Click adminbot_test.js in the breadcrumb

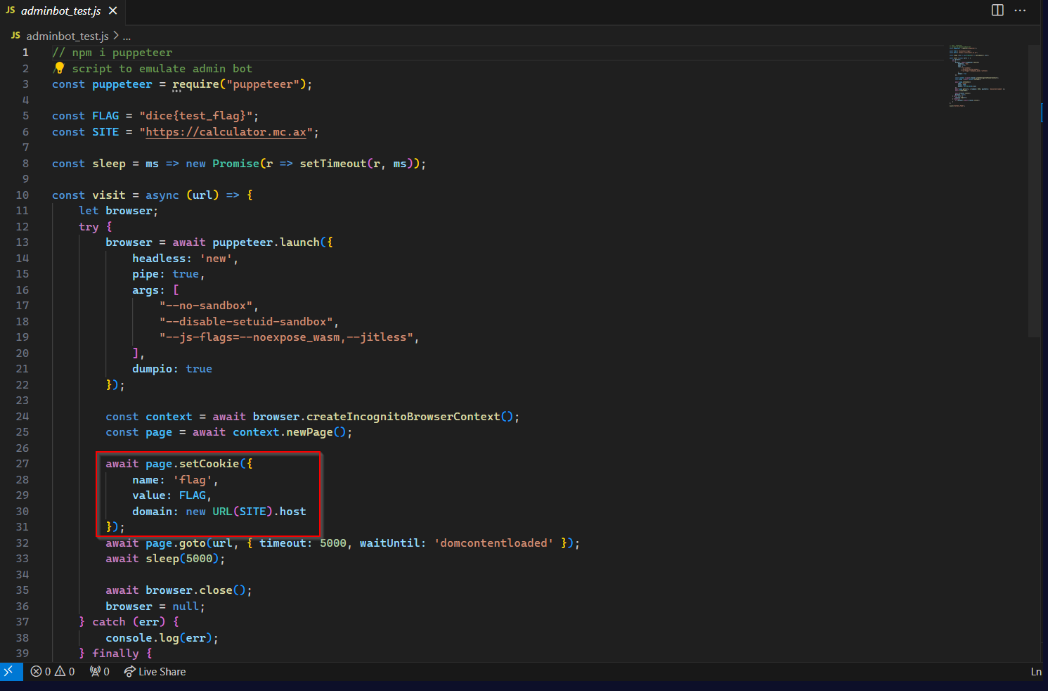click(x=68, y=35)
